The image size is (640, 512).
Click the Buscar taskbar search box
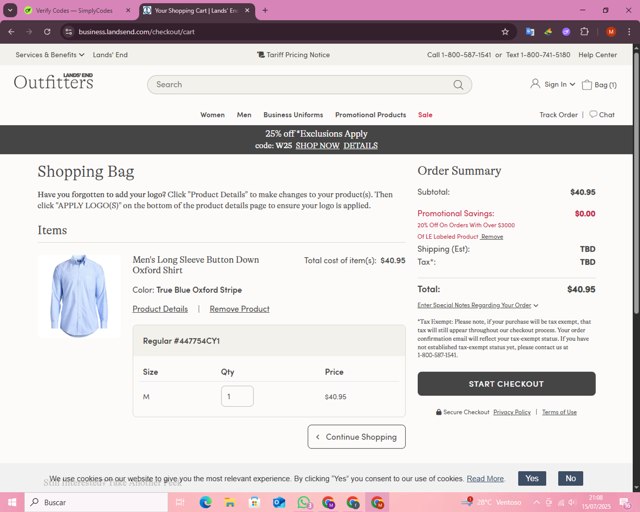pos(97,502)
